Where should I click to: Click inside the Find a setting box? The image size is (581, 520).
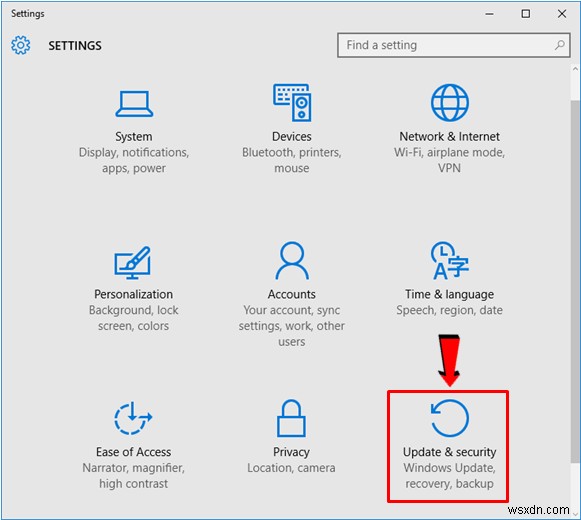click(x=454, y=45)
